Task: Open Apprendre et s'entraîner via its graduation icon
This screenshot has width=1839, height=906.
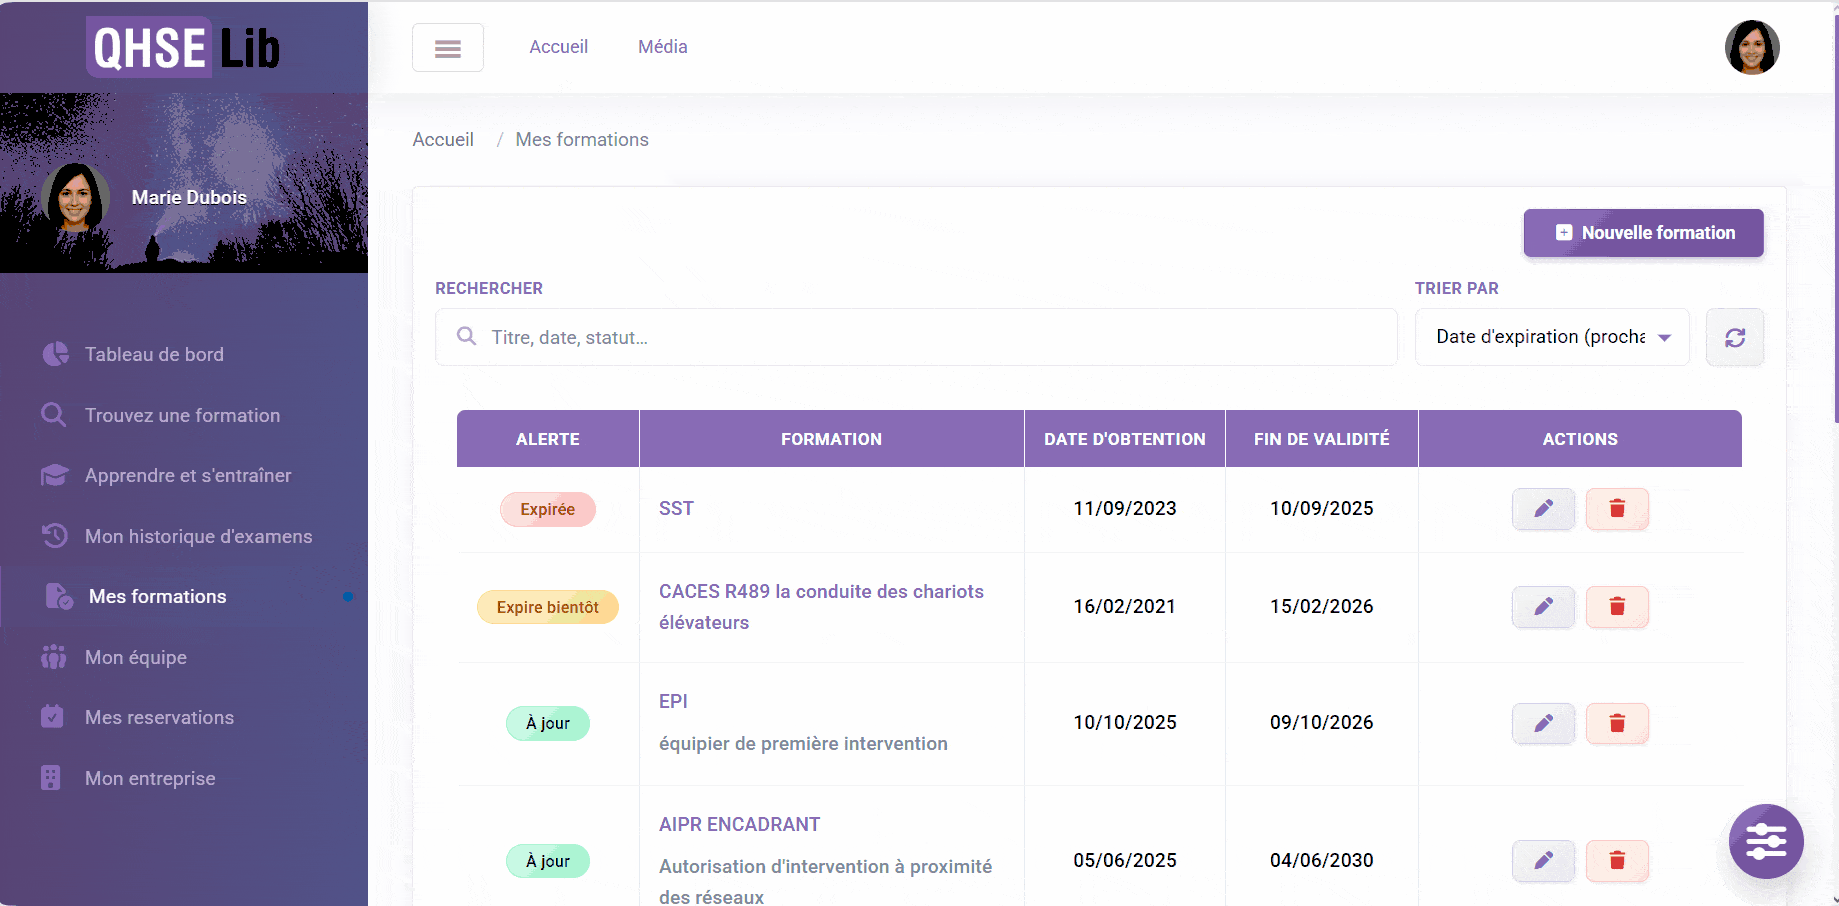Action: [x=55, y=475]
